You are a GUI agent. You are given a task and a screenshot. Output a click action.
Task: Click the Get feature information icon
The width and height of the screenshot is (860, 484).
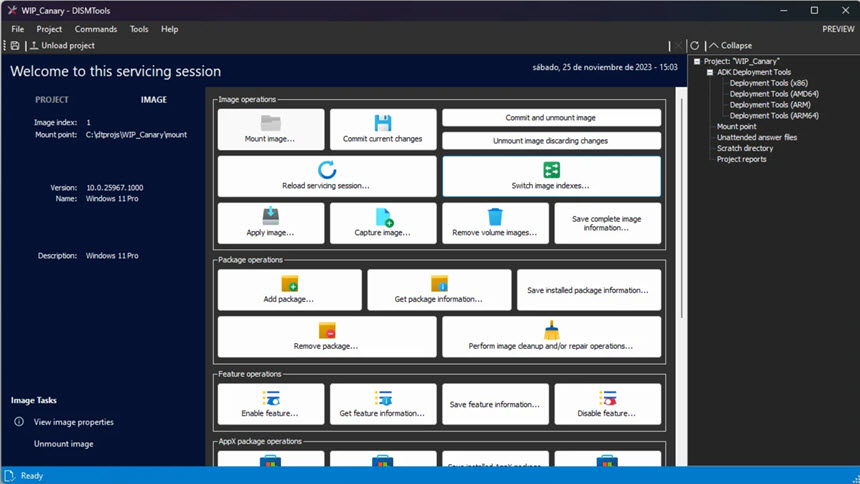click(383, 398)
